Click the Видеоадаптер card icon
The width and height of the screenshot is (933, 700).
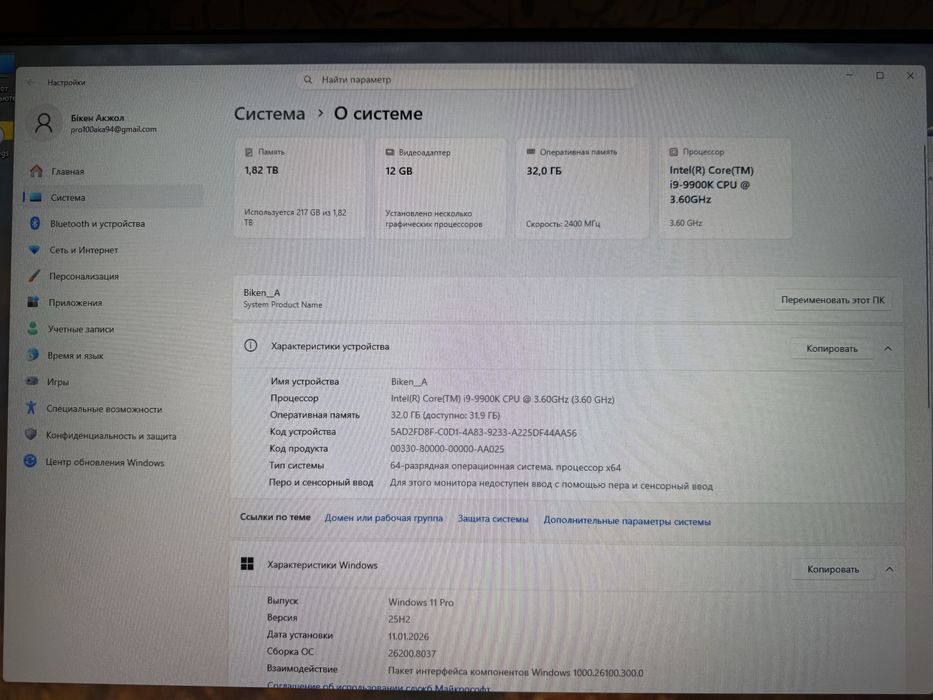click(390, 152)
